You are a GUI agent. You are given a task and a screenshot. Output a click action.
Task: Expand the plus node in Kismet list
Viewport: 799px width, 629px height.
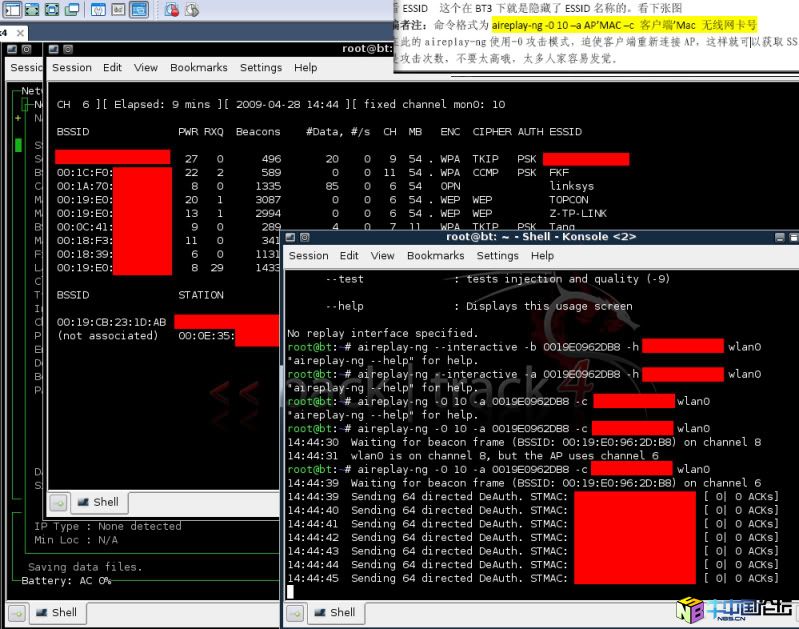coord(18,118)
